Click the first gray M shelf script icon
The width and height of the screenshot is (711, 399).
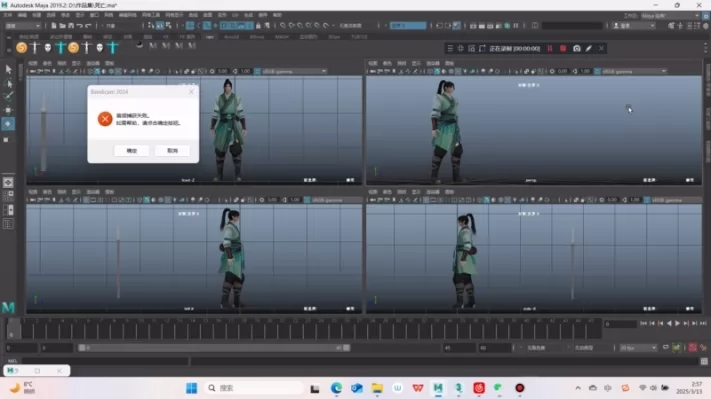point(153,45)
